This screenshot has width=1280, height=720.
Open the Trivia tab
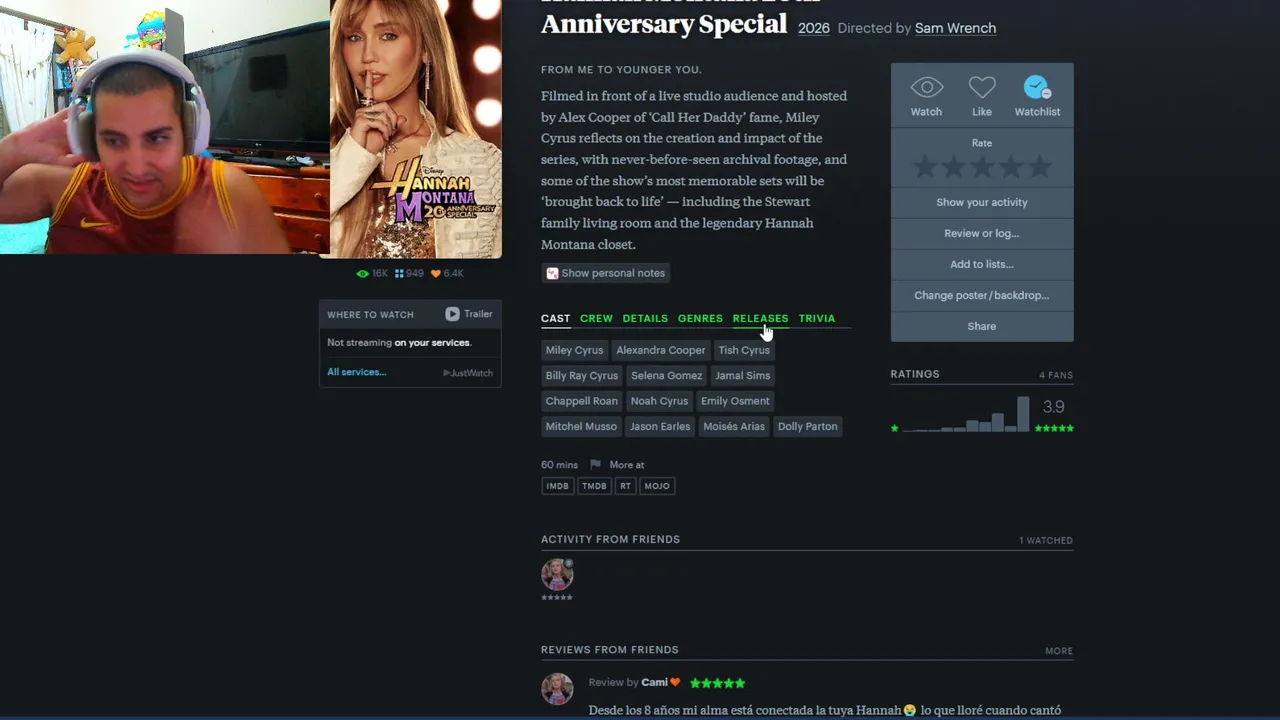pyautogui.click(x=817, y=318)
